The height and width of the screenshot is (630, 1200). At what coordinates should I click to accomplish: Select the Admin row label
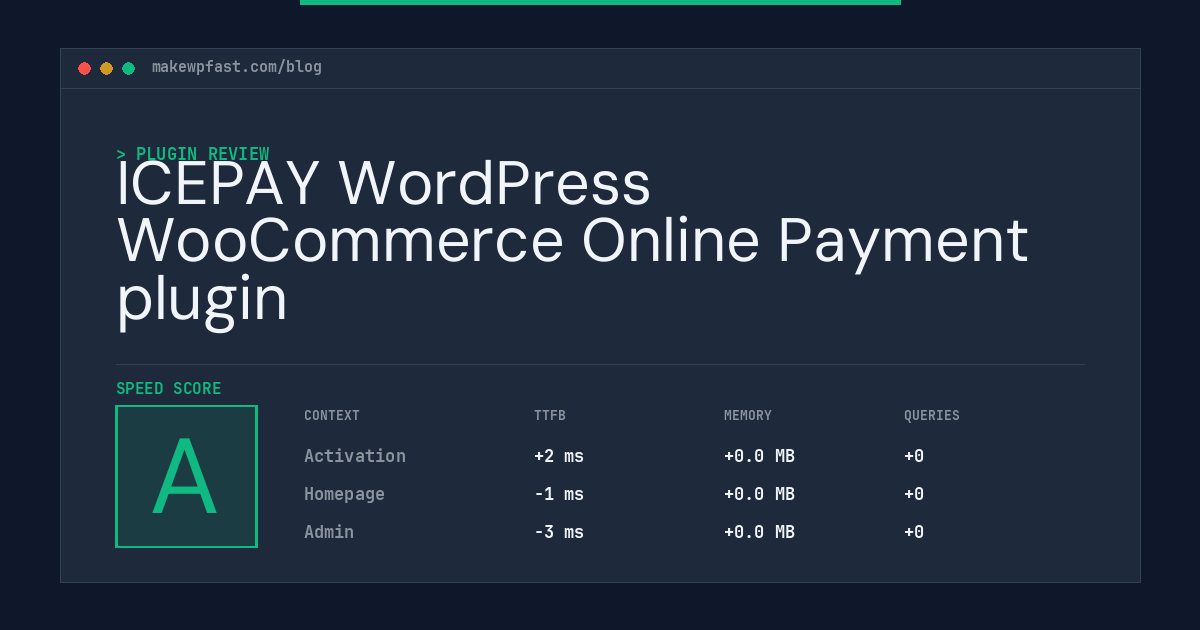pyautogui.click(x=329, y=532)
